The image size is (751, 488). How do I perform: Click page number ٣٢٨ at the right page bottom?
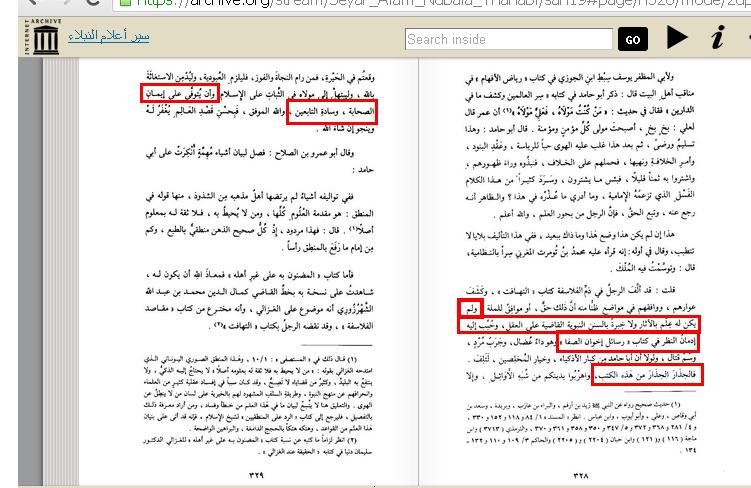[x=581, y=475]
